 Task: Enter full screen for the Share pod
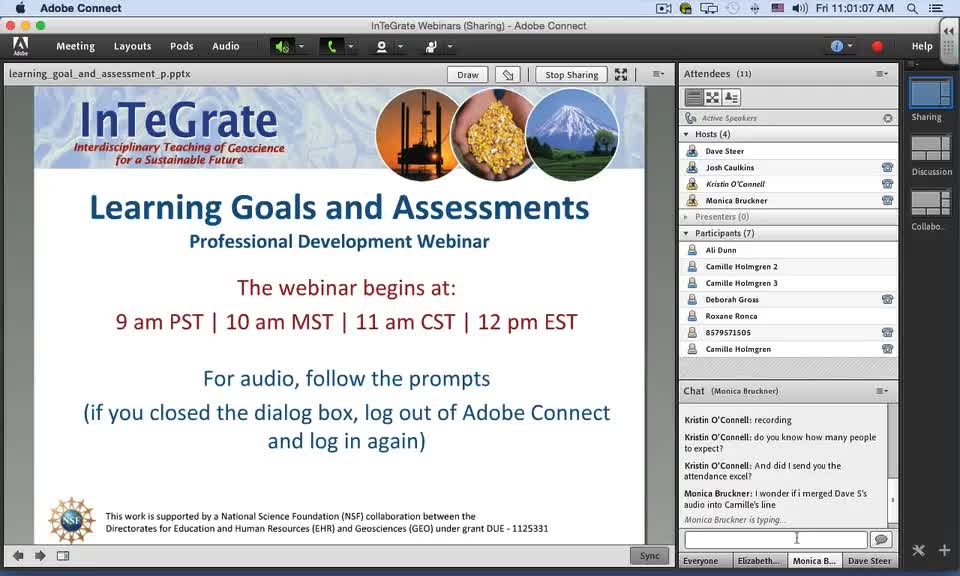click(x=621, y=74)
